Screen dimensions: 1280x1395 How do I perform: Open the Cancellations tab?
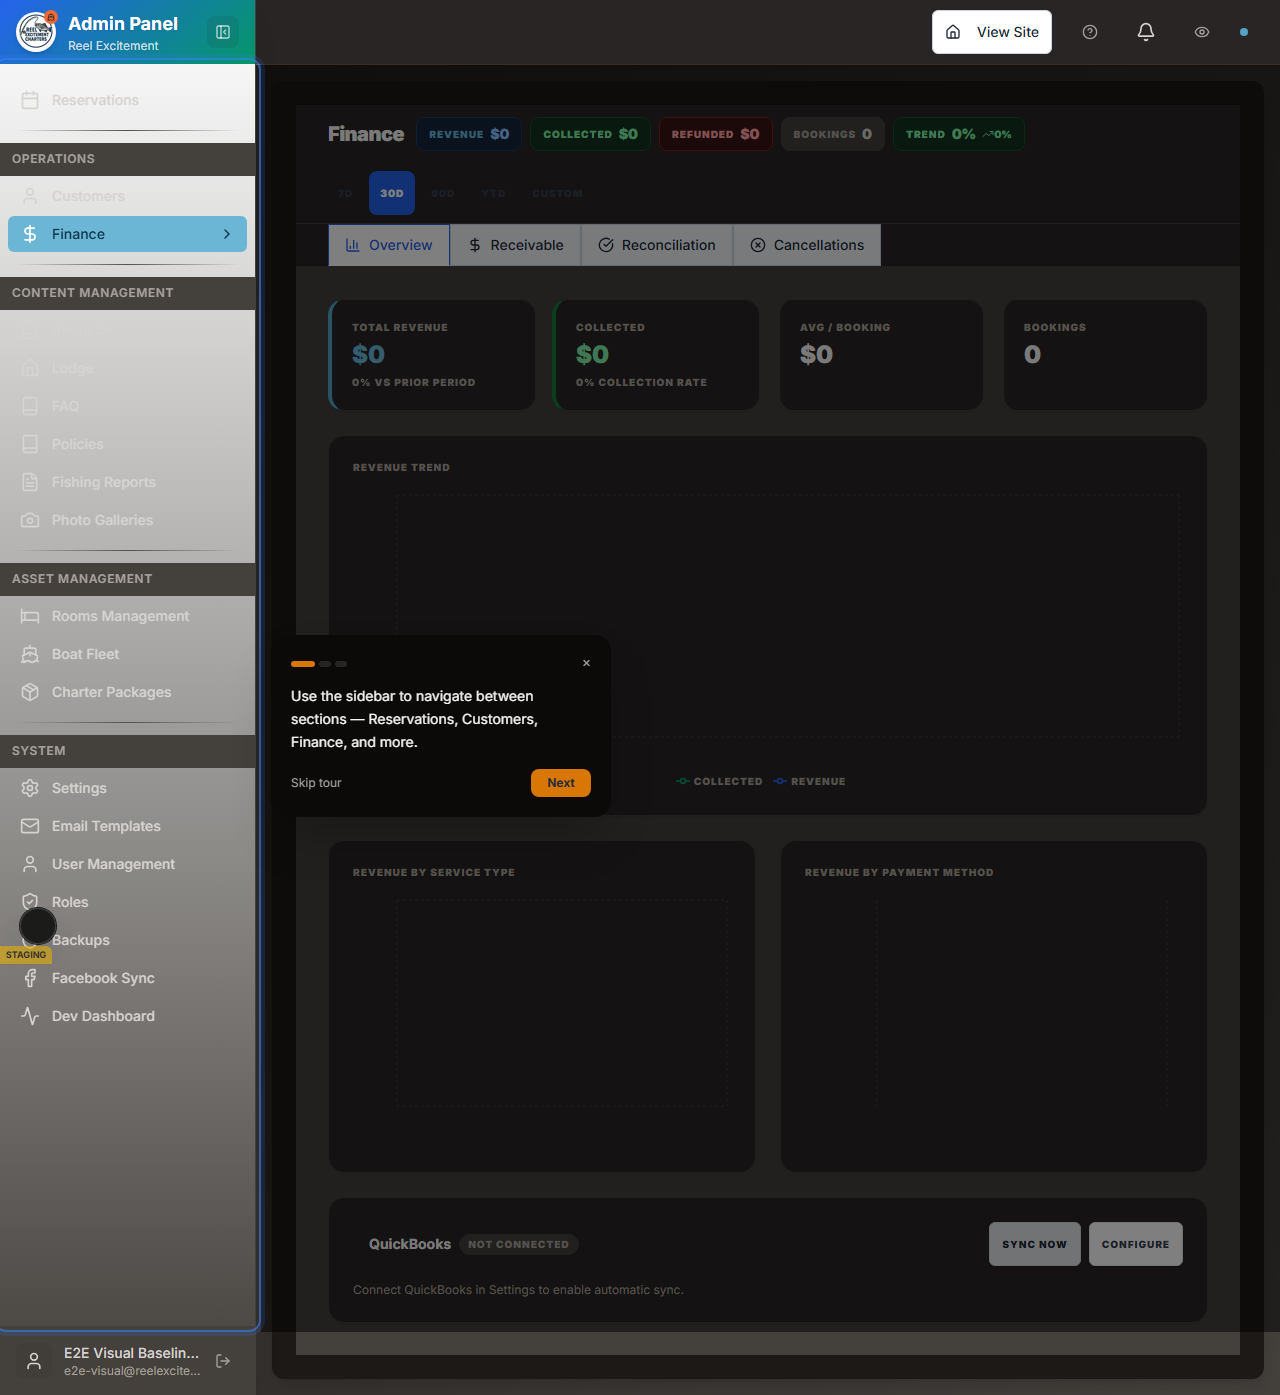click(x=807, y=245)
